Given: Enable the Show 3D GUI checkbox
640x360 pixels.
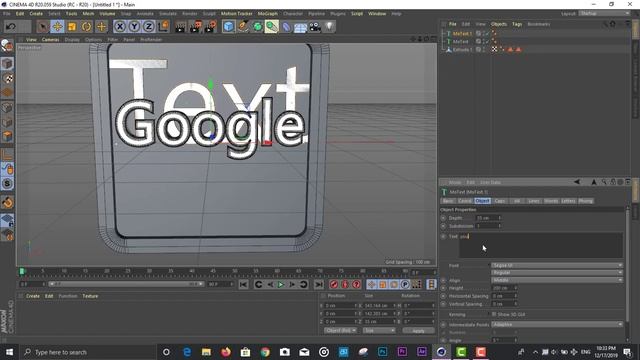Looking at the screenshot, I should click(494, 314).
